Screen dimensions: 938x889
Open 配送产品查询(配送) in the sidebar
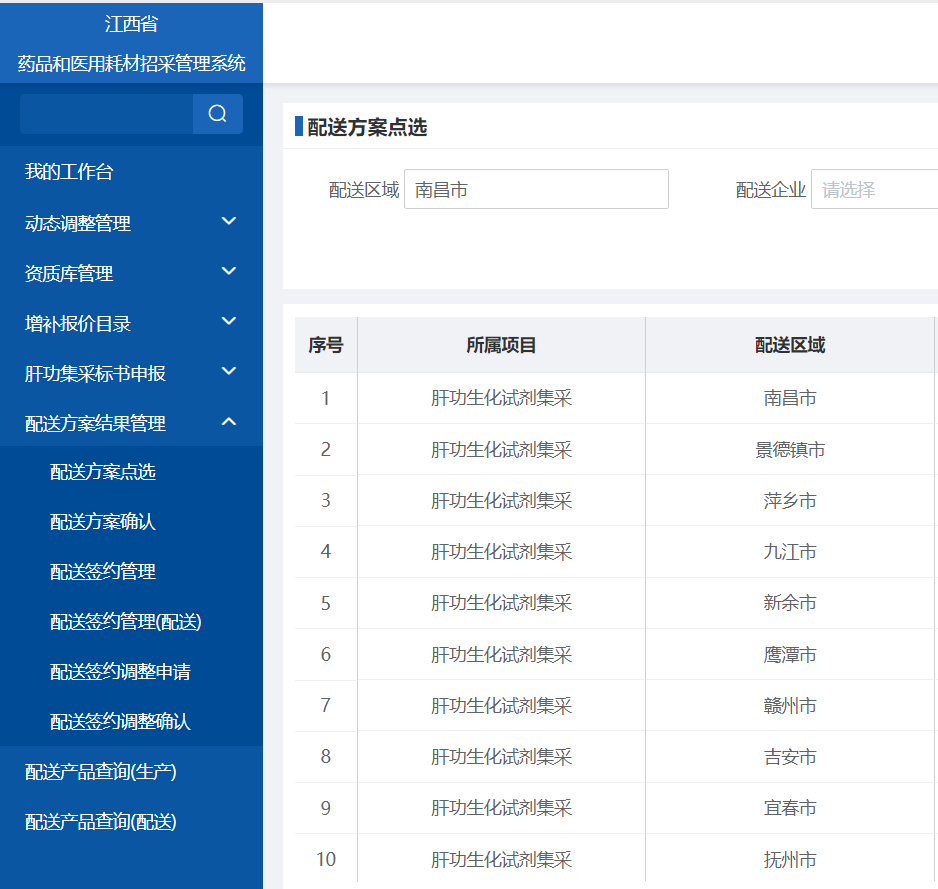101,822
